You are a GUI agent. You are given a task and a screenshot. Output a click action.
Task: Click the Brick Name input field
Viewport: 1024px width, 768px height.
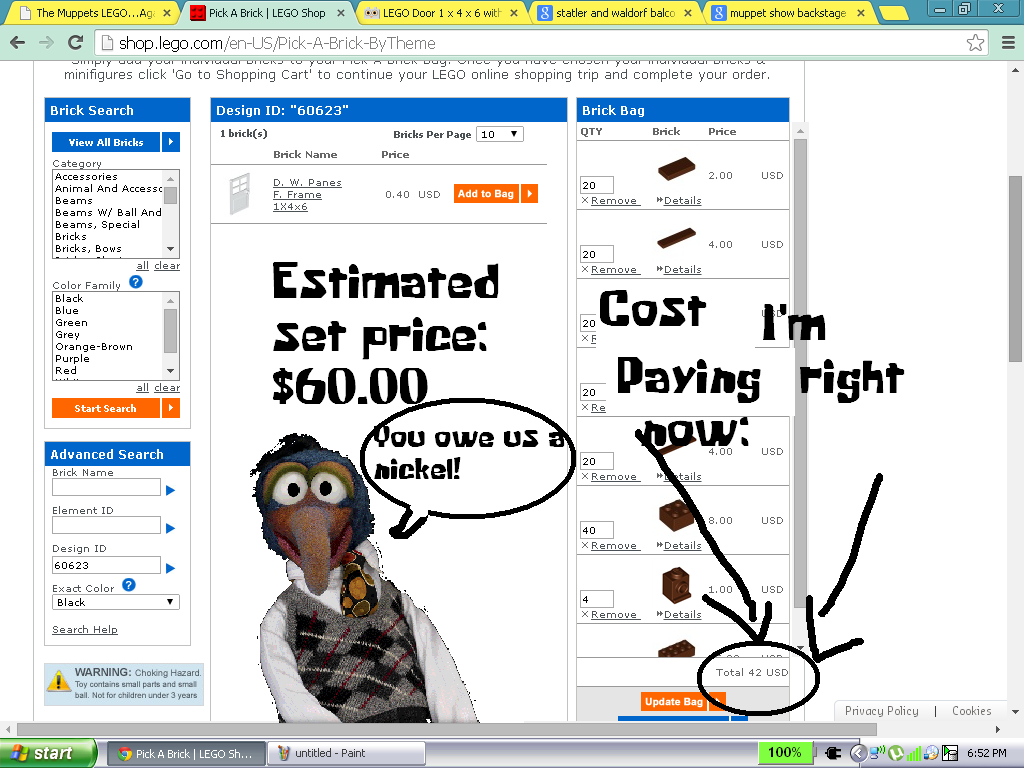(106, 487)
